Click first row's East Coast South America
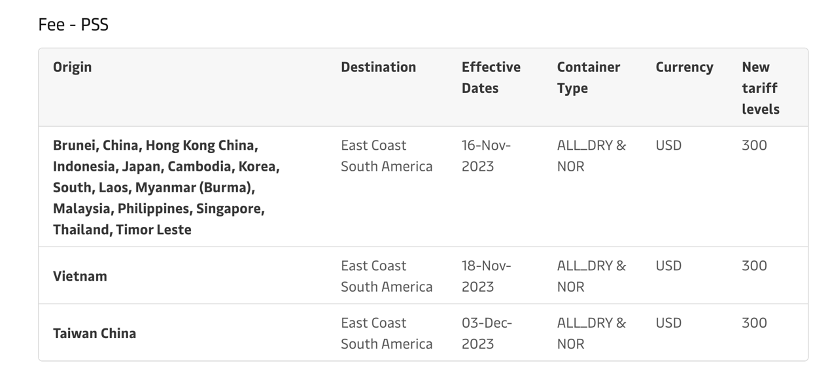This screenshot has height=380, width=830. 386,156
